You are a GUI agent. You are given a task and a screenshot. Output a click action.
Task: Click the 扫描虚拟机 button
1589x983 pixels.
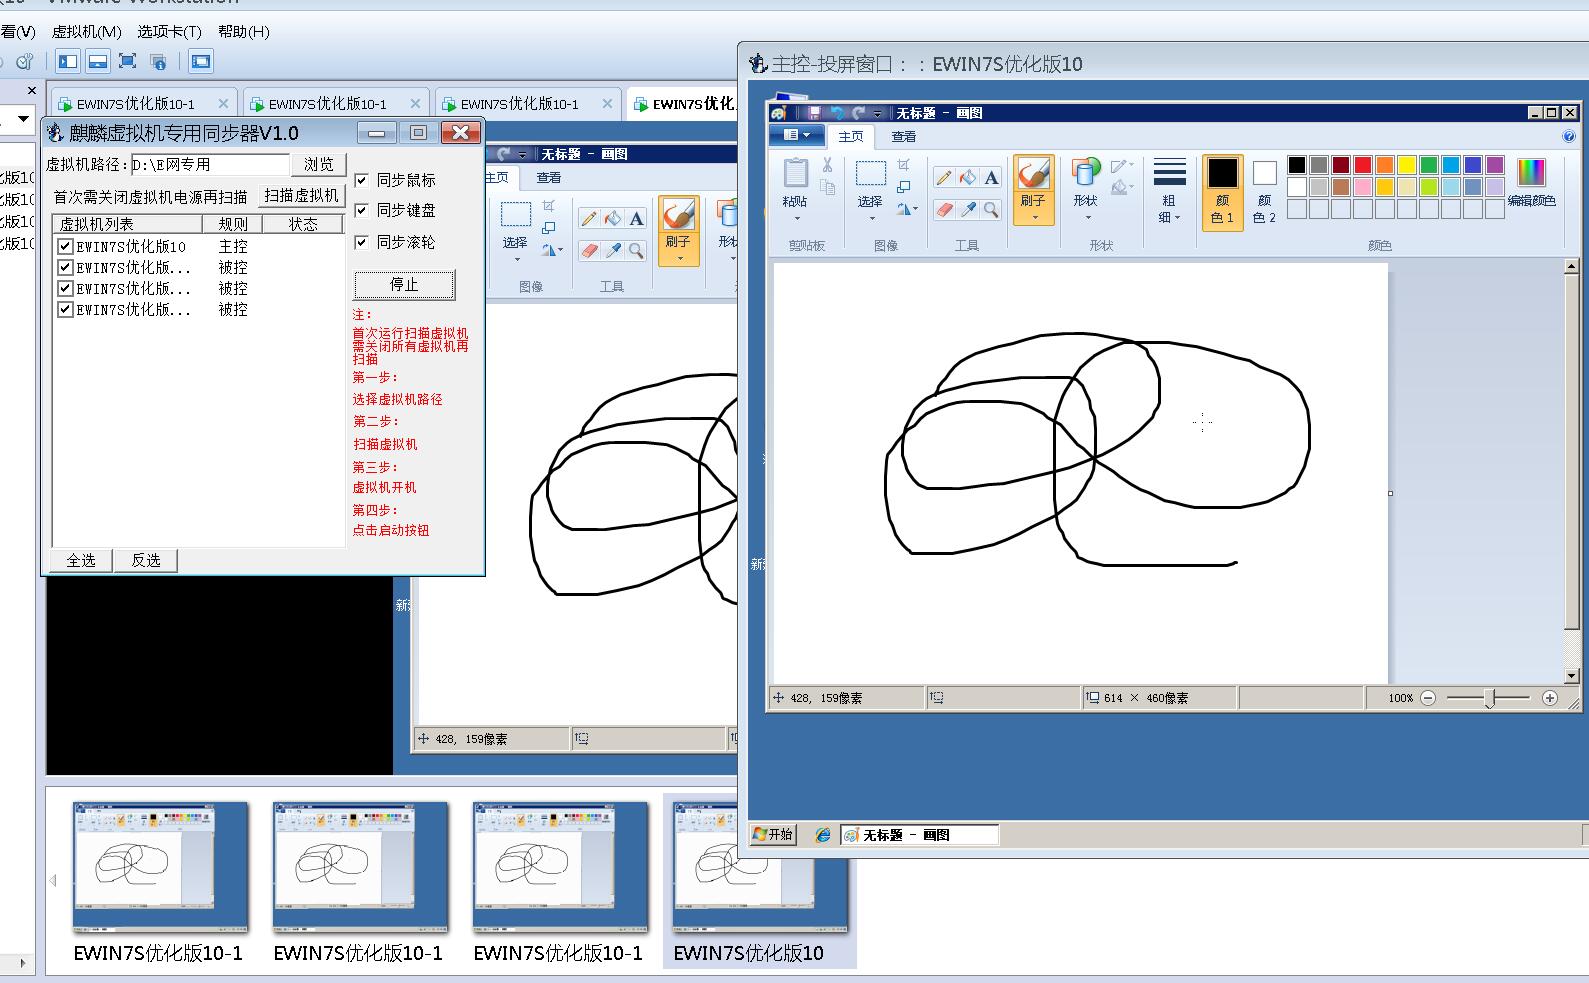302,195
